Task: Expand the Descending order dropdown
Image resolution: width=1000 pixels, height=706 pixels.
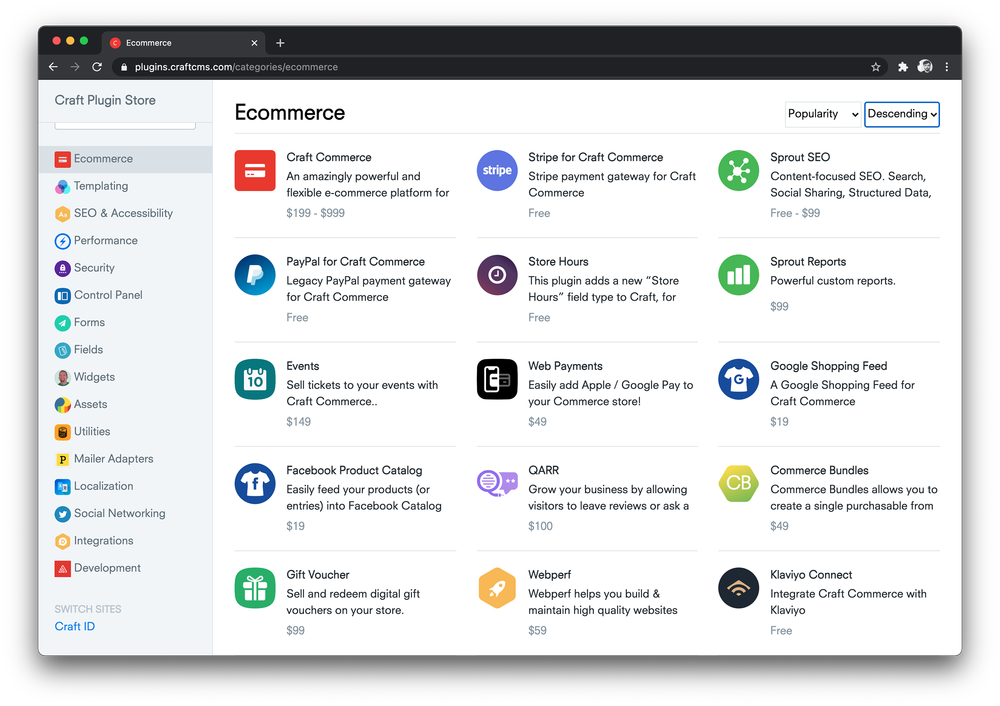Action: tap(902, 114)
